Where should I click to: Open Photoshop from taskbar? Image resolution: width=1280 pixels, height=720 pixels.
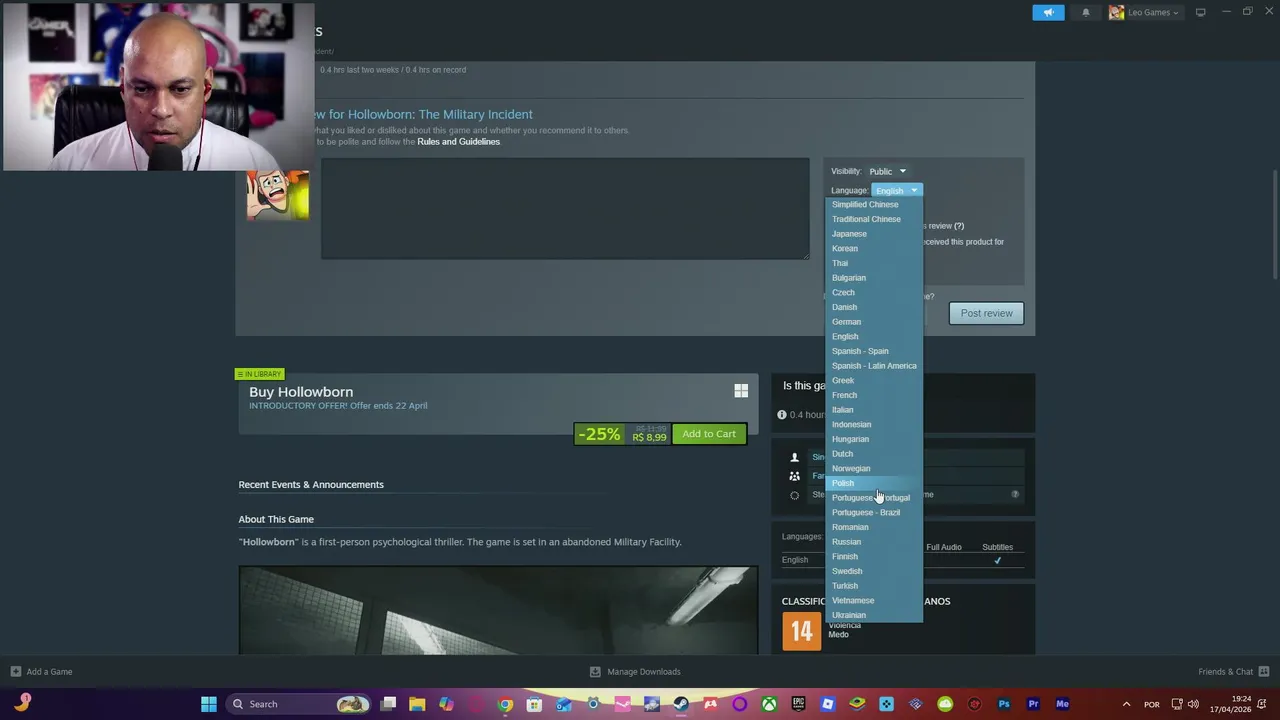point(1004,704)
